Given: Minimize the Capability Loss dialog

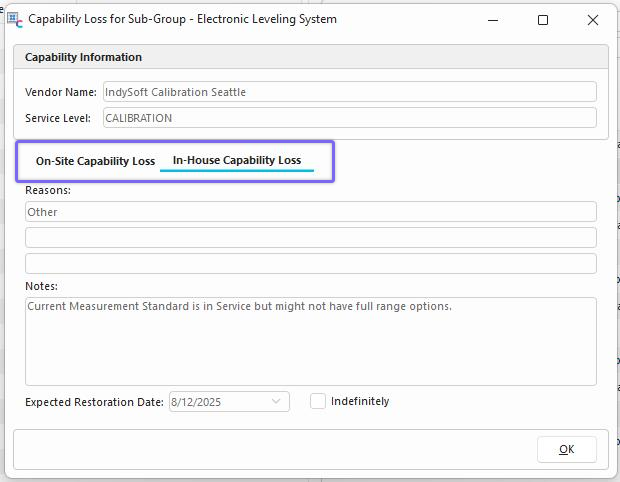Looking at the screenshot, I should [495, 19].
